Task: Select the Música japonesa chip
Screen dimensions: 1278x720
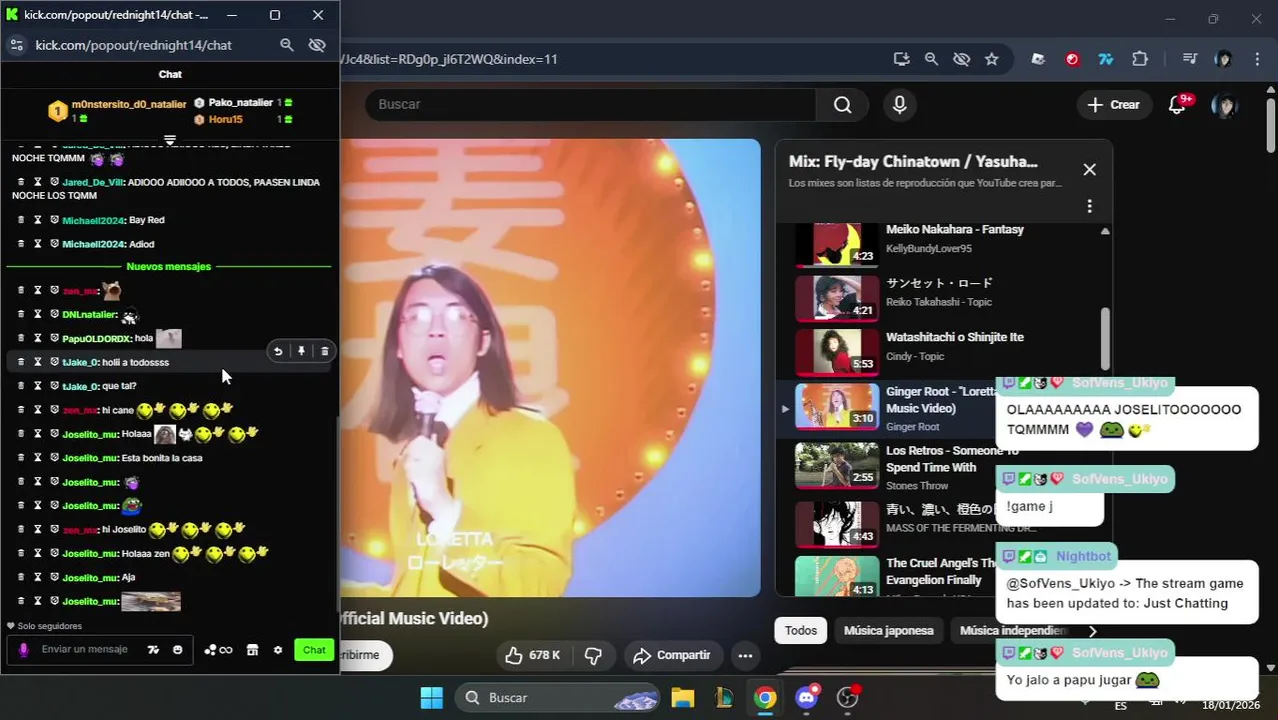Action: (x=889, y=631)
